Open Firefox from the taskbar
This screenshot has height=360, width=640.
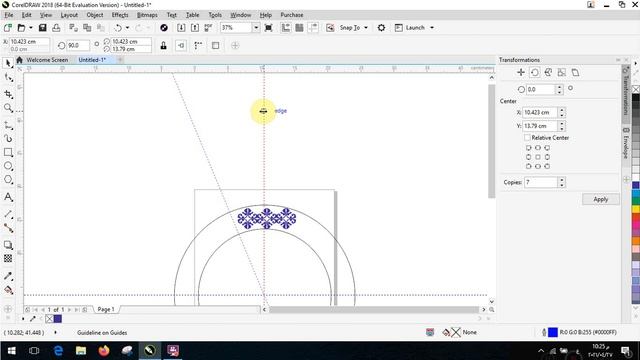[x=104, y=351]
